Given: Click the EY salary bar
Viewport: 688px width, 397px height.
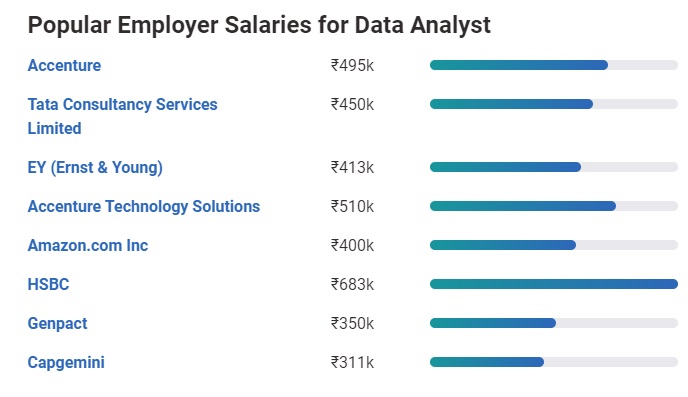Looking at the screenshot, I should 554,167.
